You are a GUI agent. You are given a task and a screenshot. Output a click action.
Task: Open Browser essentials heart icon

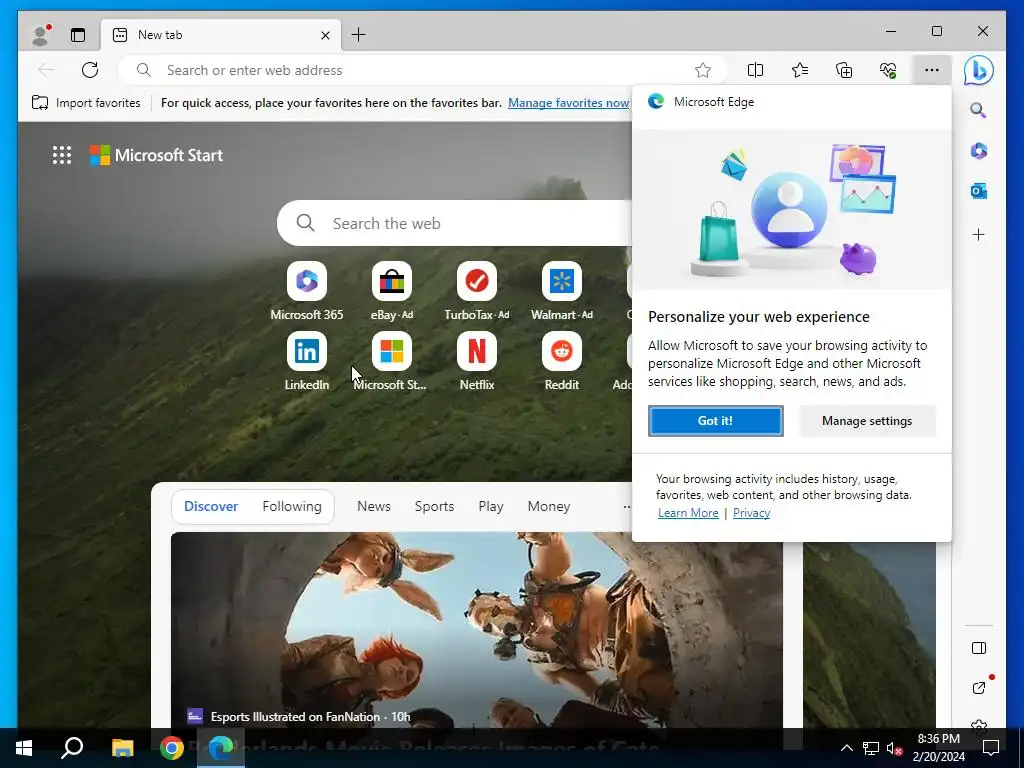[888, 70]
